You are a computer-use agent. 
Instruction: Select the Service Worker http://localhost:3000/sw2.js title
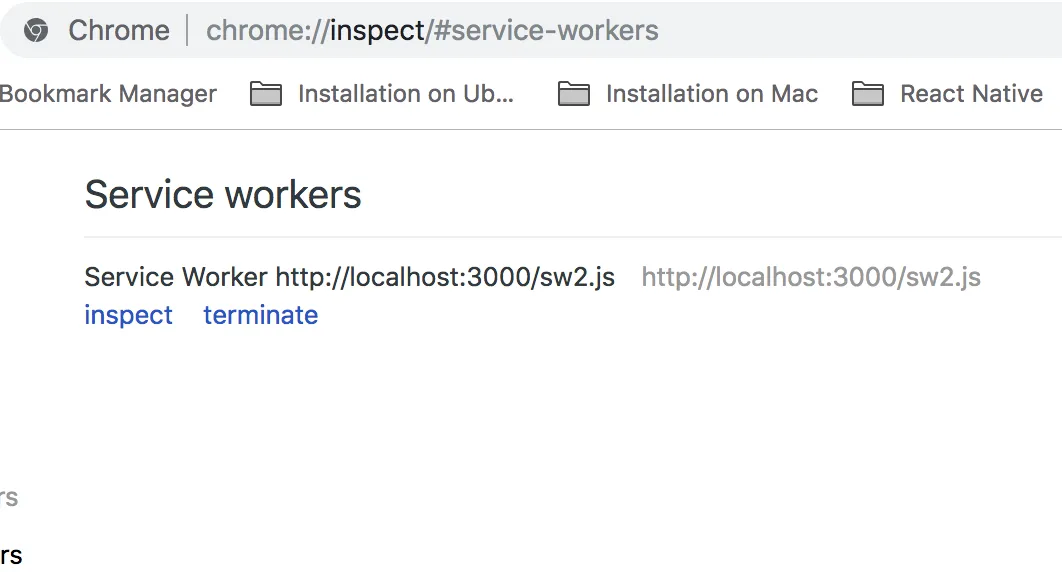(349, 277)
